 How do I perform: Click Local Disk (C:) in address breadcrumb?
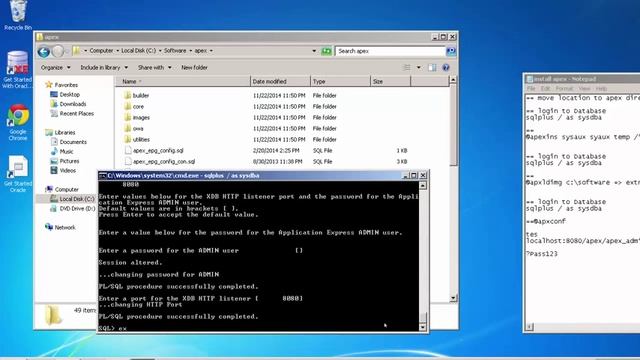coord(138,51)
